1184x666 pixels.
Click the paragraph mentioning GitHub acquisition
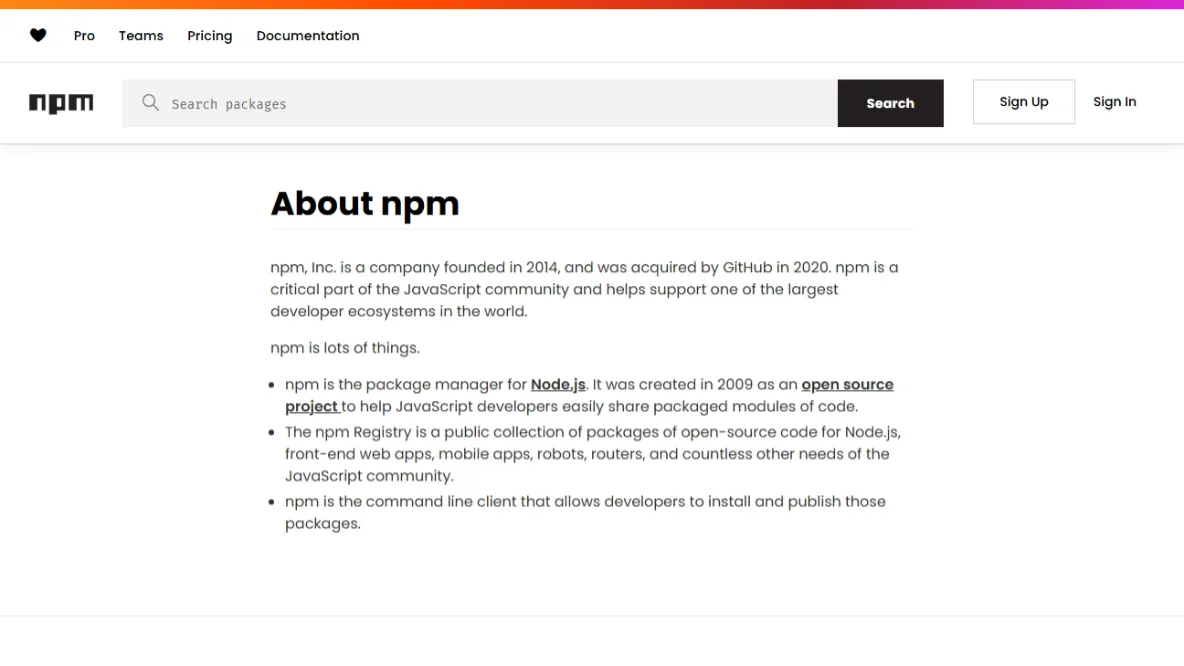[x=583, y=289]
